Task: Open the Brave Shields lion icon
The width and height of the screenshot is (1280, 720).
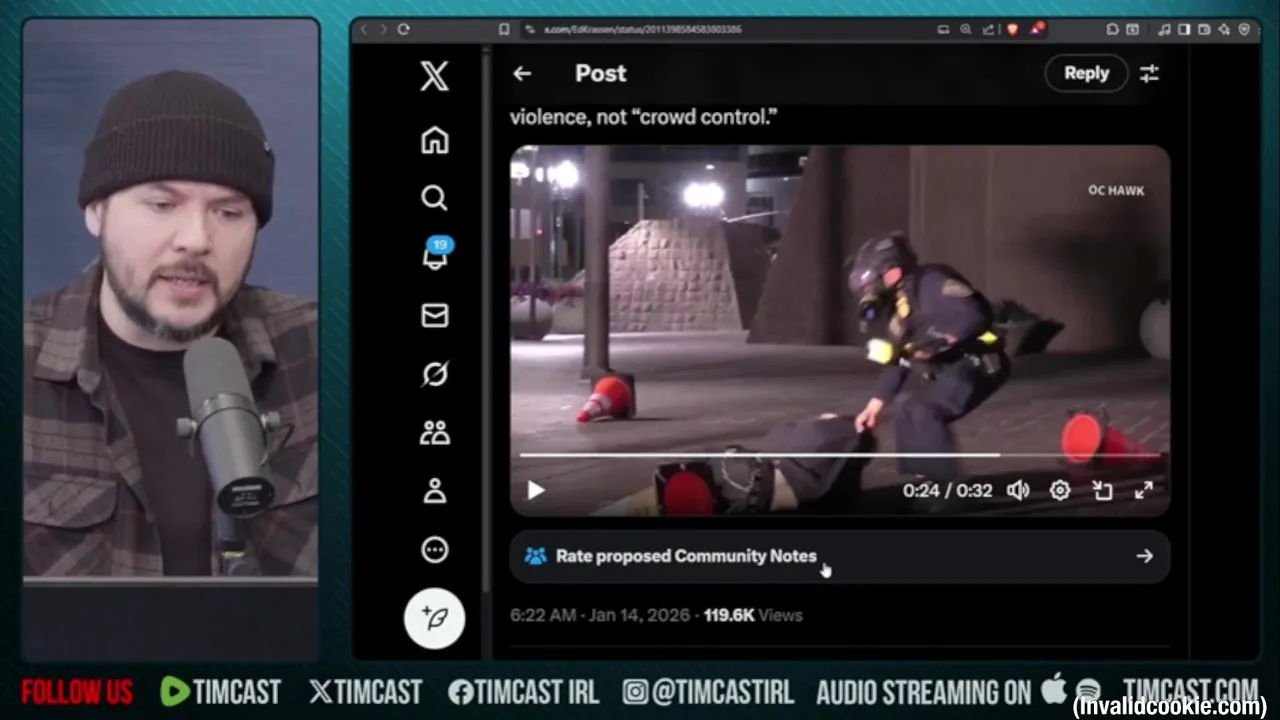Action: 1012,29
